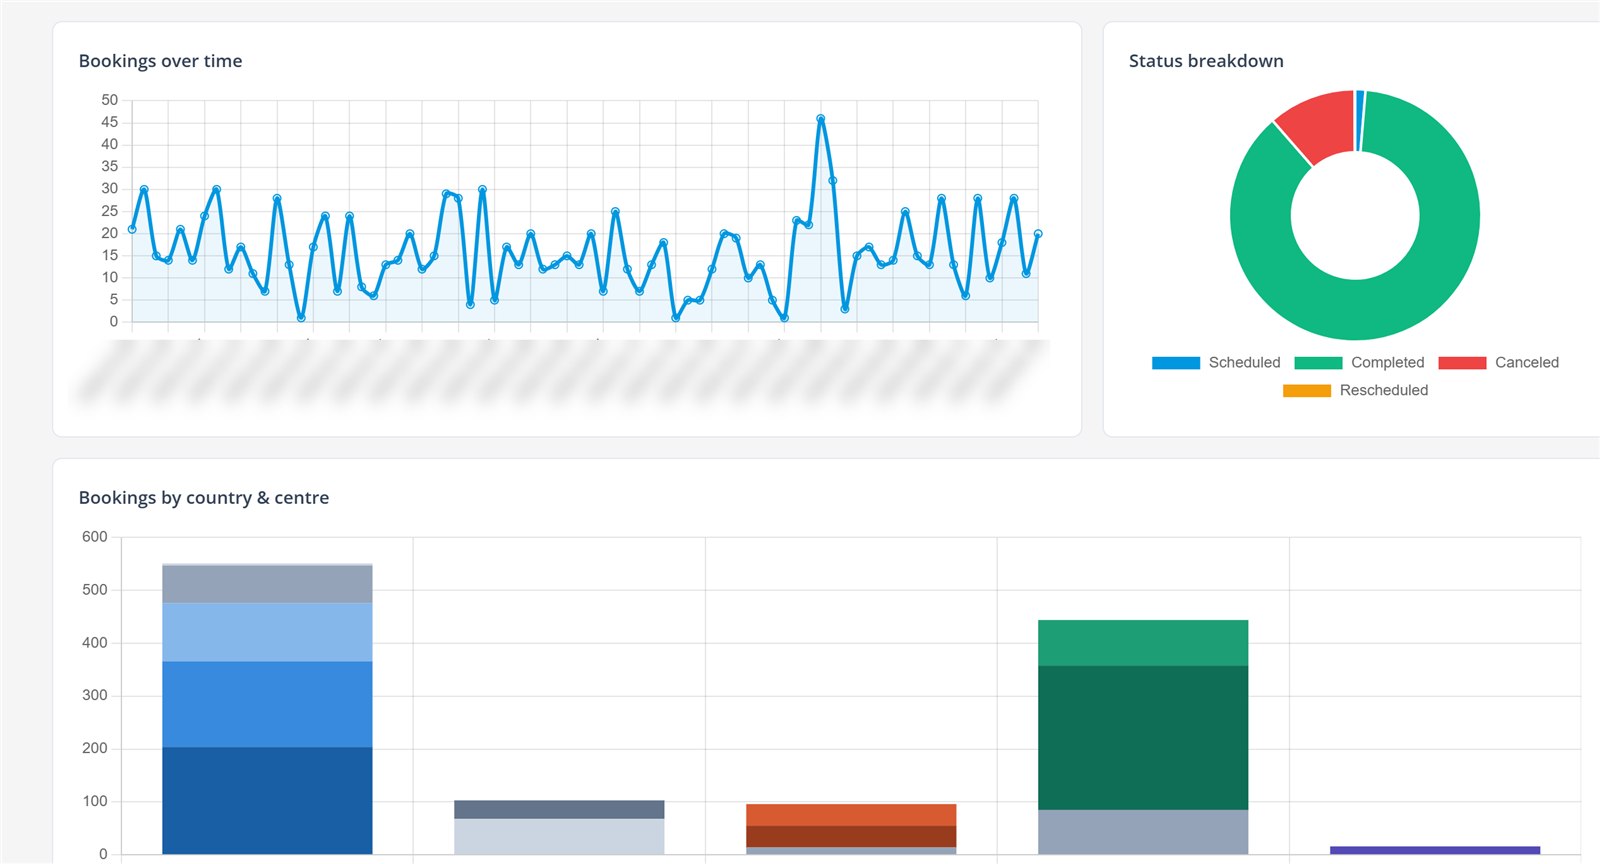1600x864 pixels.
Task: Click the blue Scheduled color swatch
Action: click(x=1176, y=363)
